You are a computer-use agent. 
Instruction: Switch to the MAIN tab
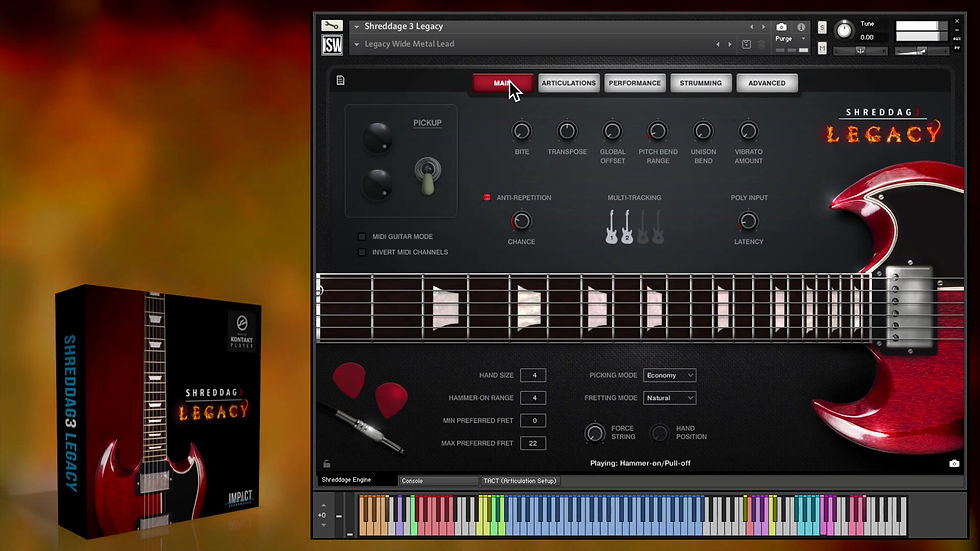point(503,83)
